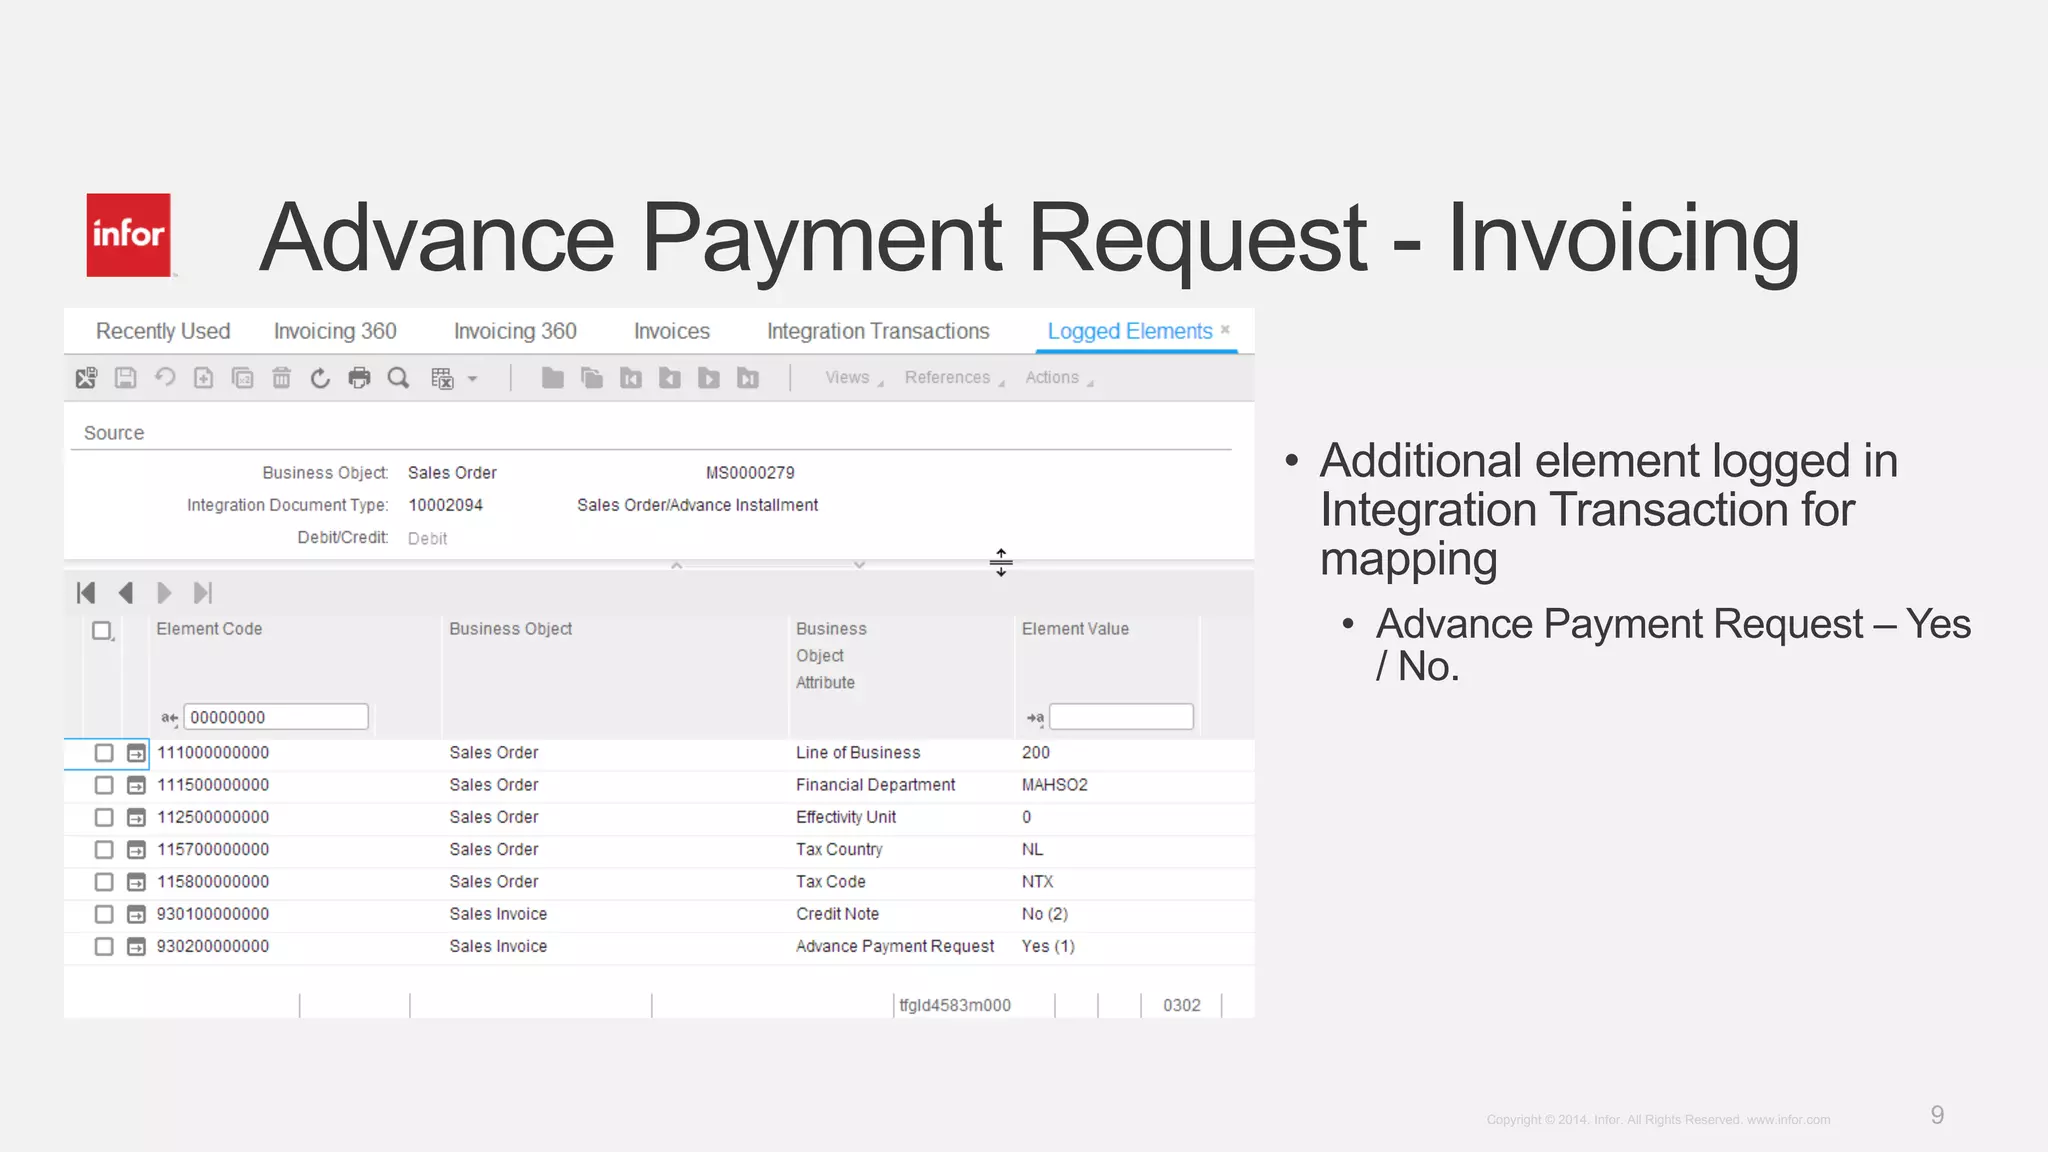Go to first record arrow

pyautogui.click(x=86, y=593)
